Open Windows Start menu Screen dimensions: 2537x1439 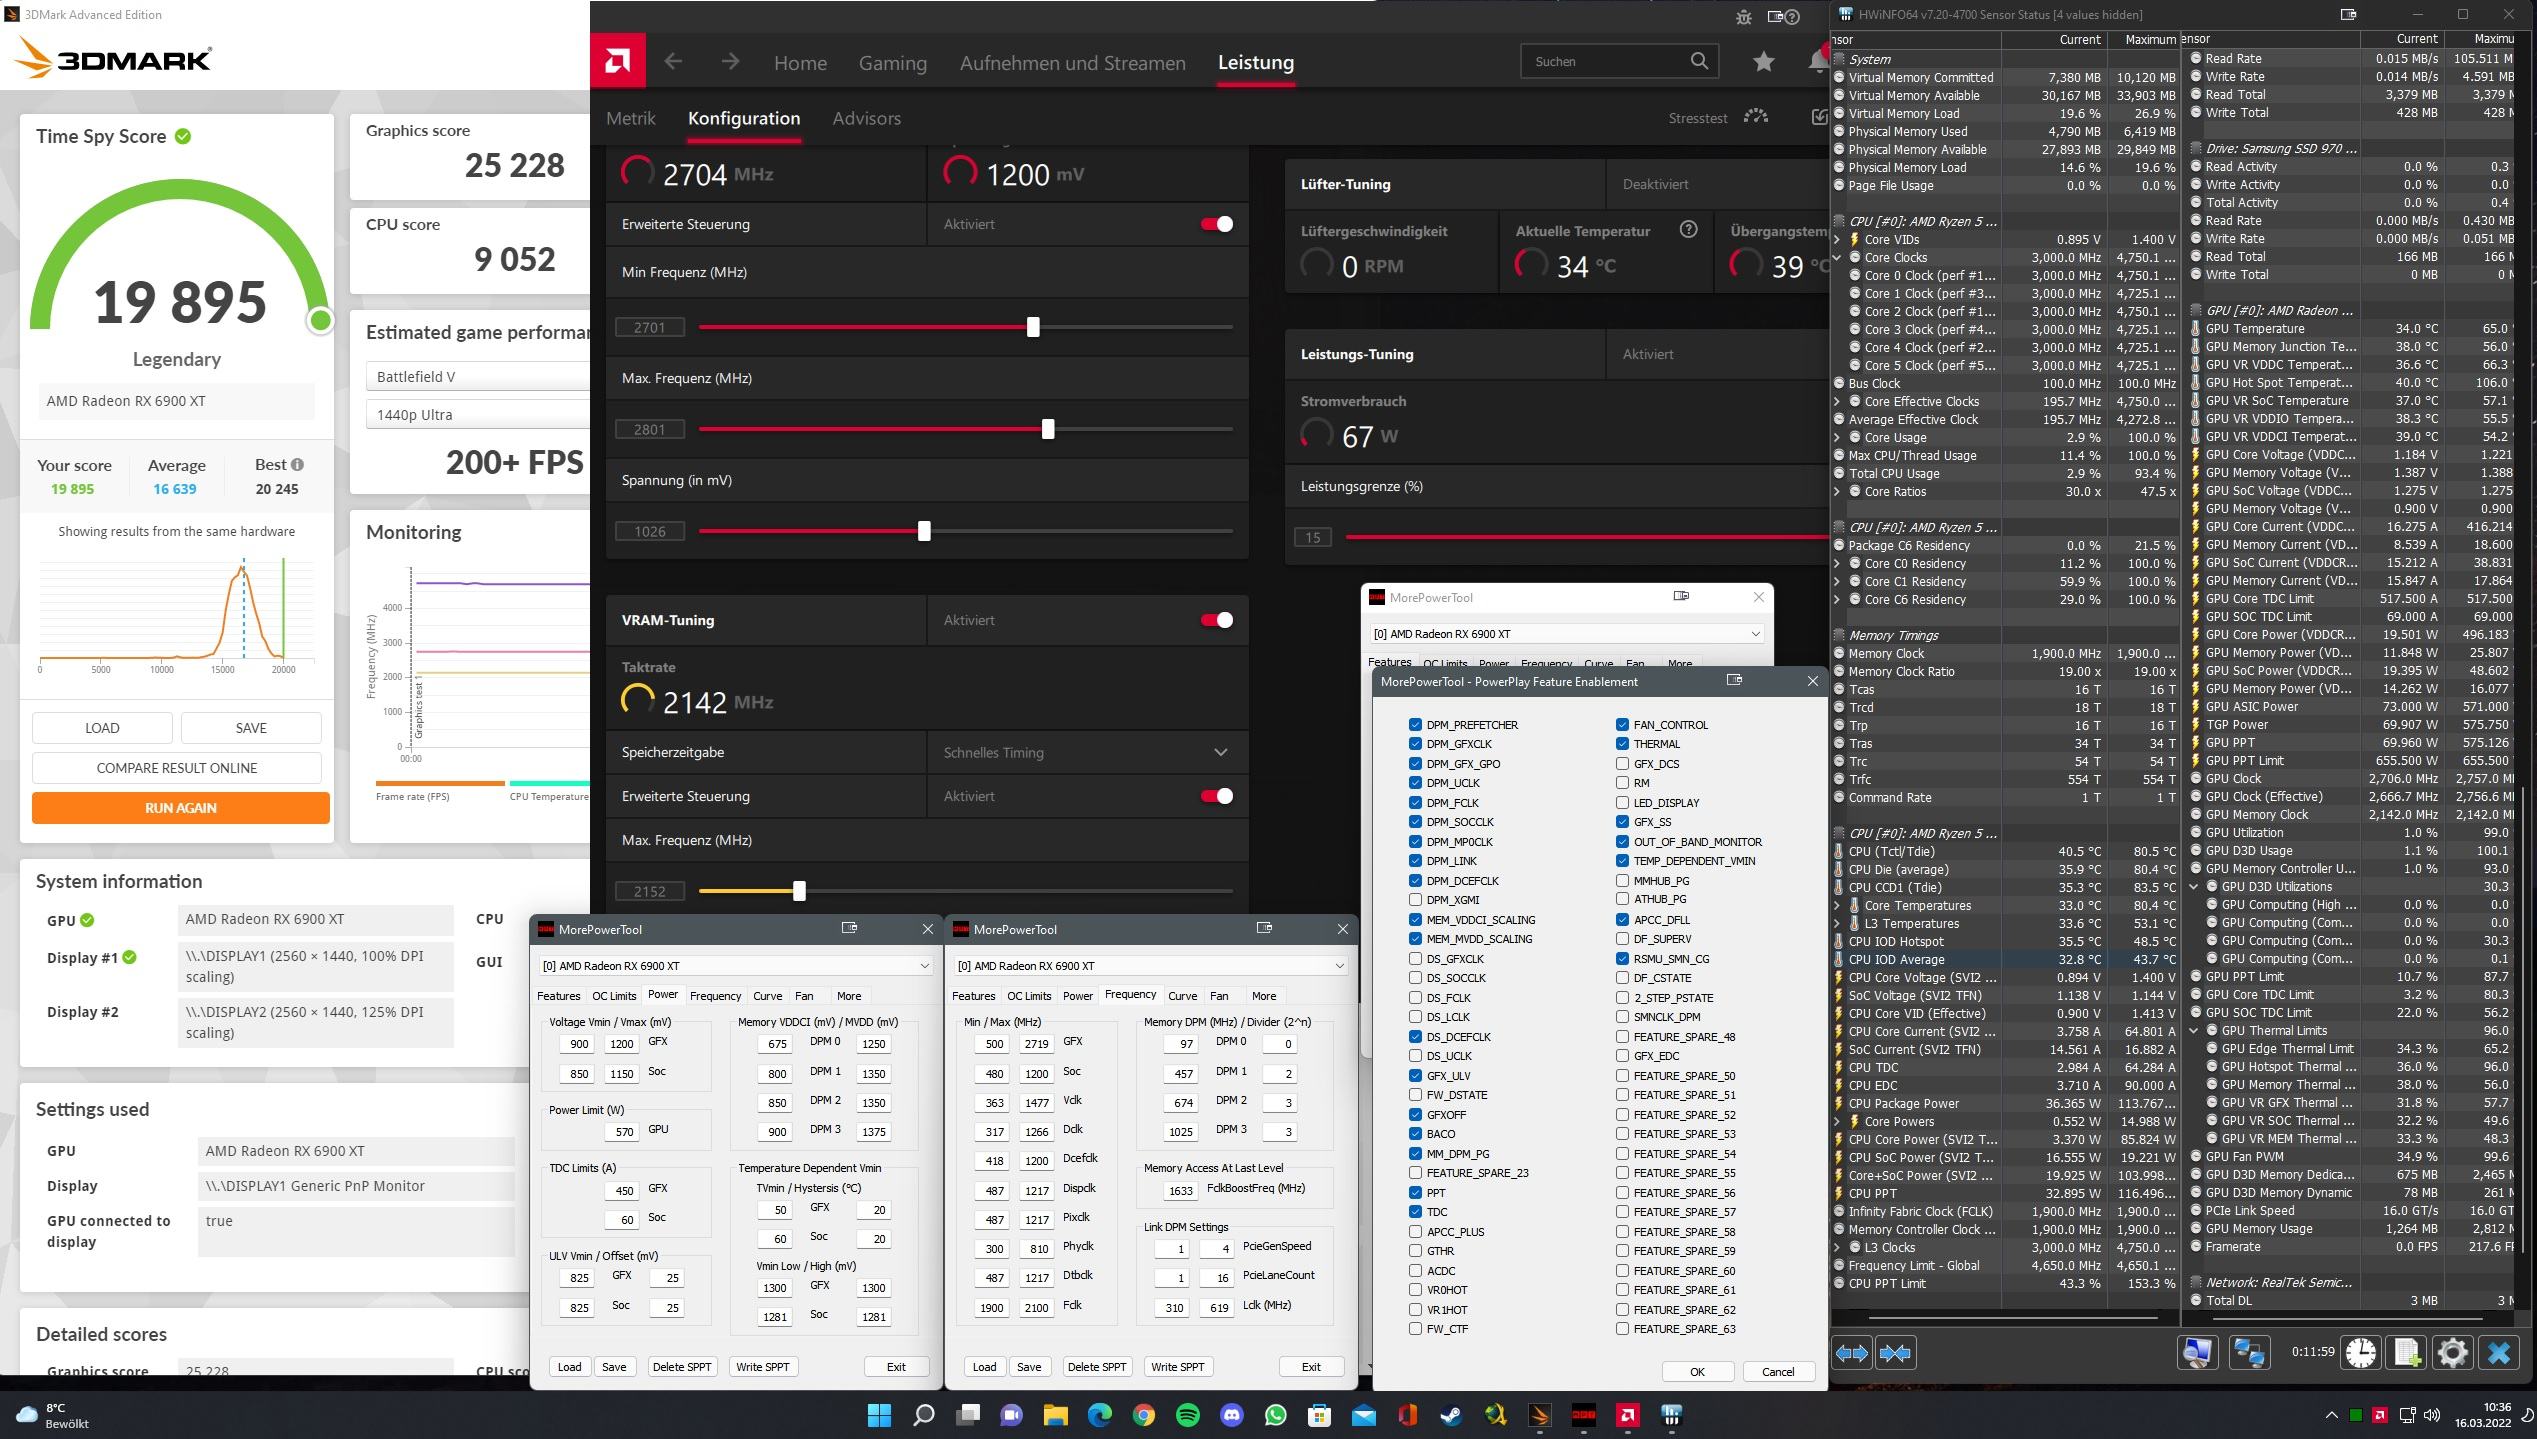[x=879, y=1415]
